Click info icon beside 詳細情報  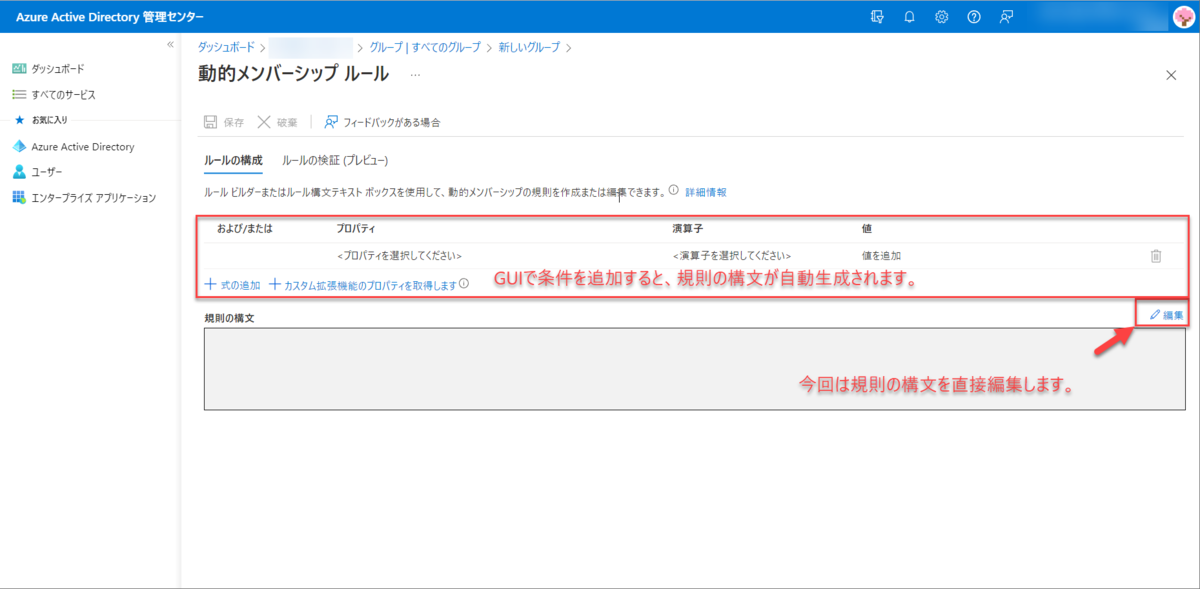coord(674,190)
